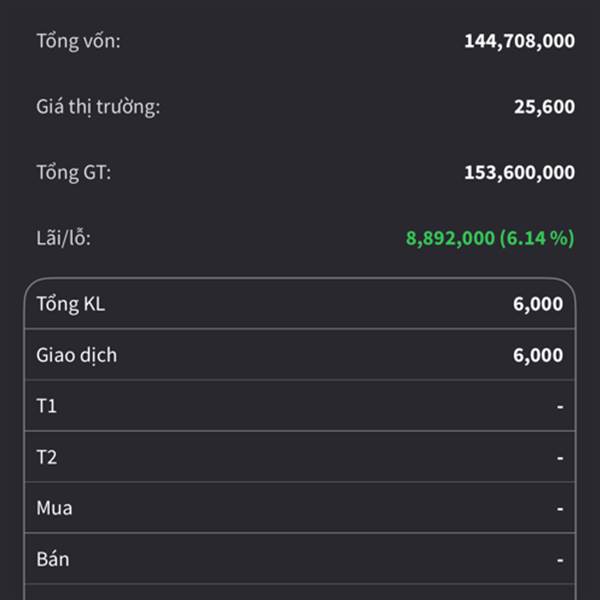Click the dash value in Mua row
Image resolution: width=600 pixels, height=600 pixels.
tap(560, 509)
